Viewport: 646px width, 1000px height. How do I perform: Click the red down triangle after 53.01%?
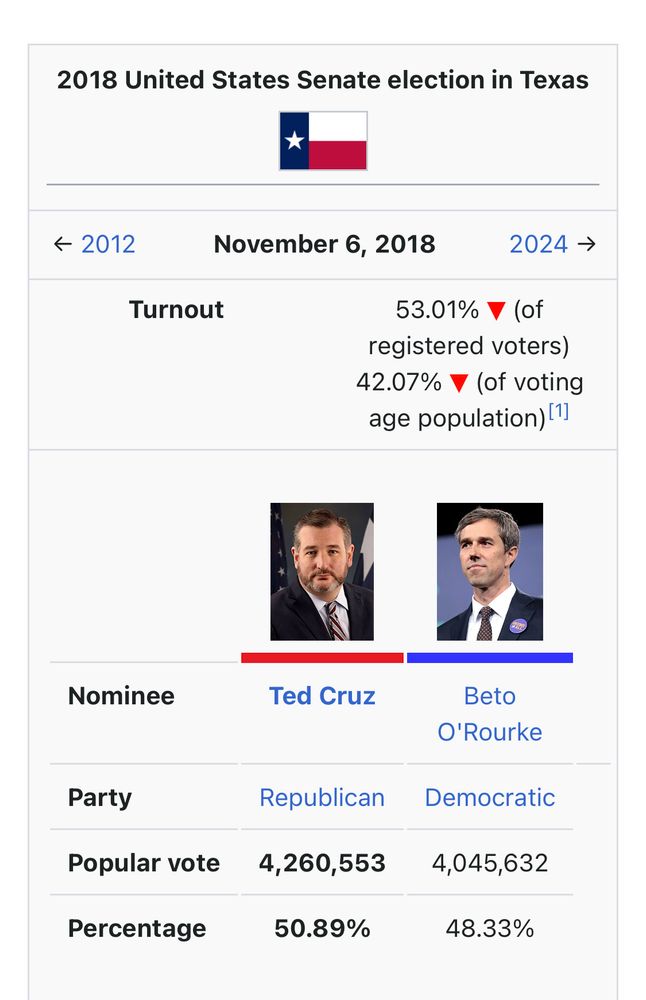pos(496,311)
